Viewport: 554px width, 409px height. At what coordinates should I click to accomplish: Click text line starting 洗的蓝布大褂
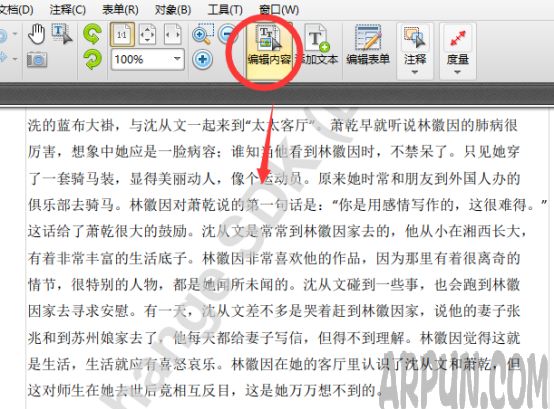tap(273, 125)
